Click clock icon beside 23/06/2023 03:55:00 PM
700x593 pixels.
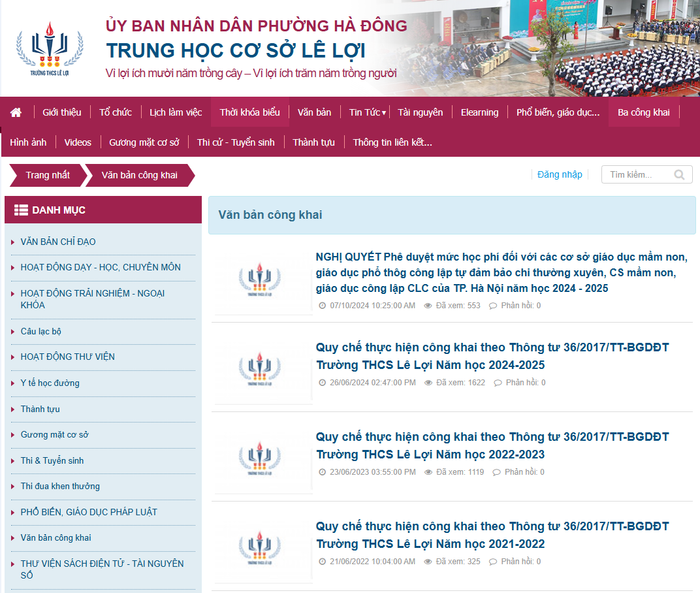(322, 472)
